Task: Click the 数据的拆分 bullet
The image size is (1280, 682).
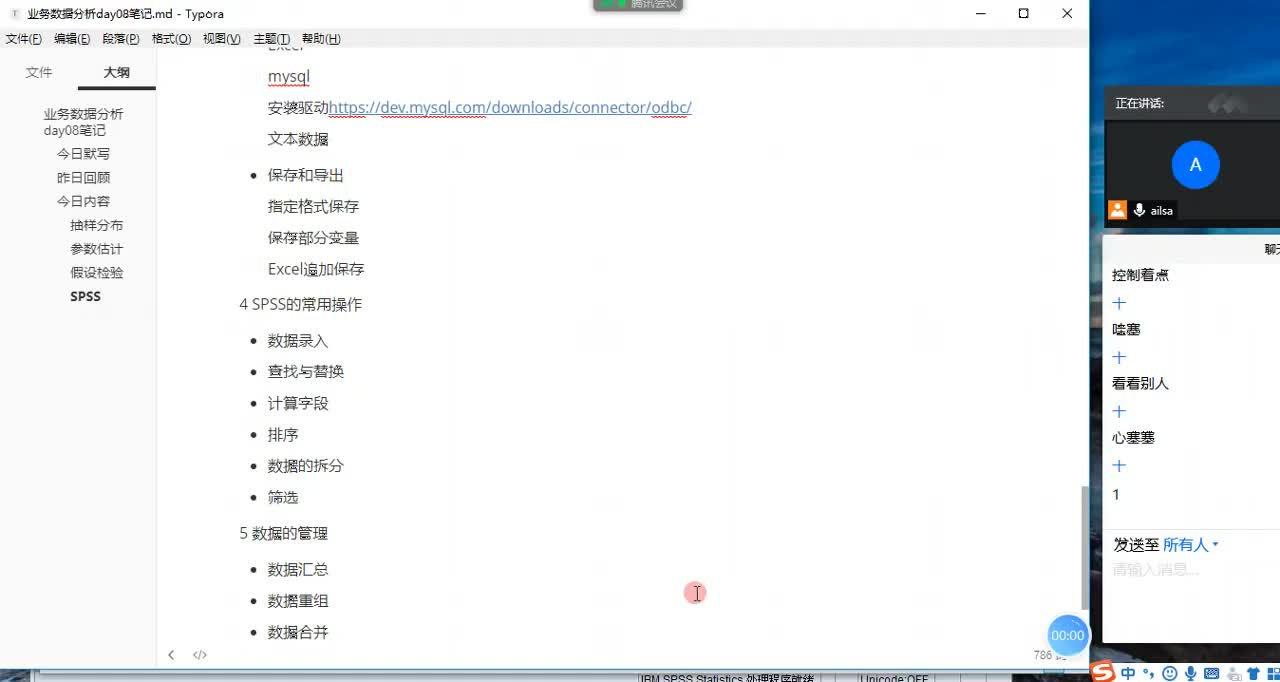Action: click(305, 466)
